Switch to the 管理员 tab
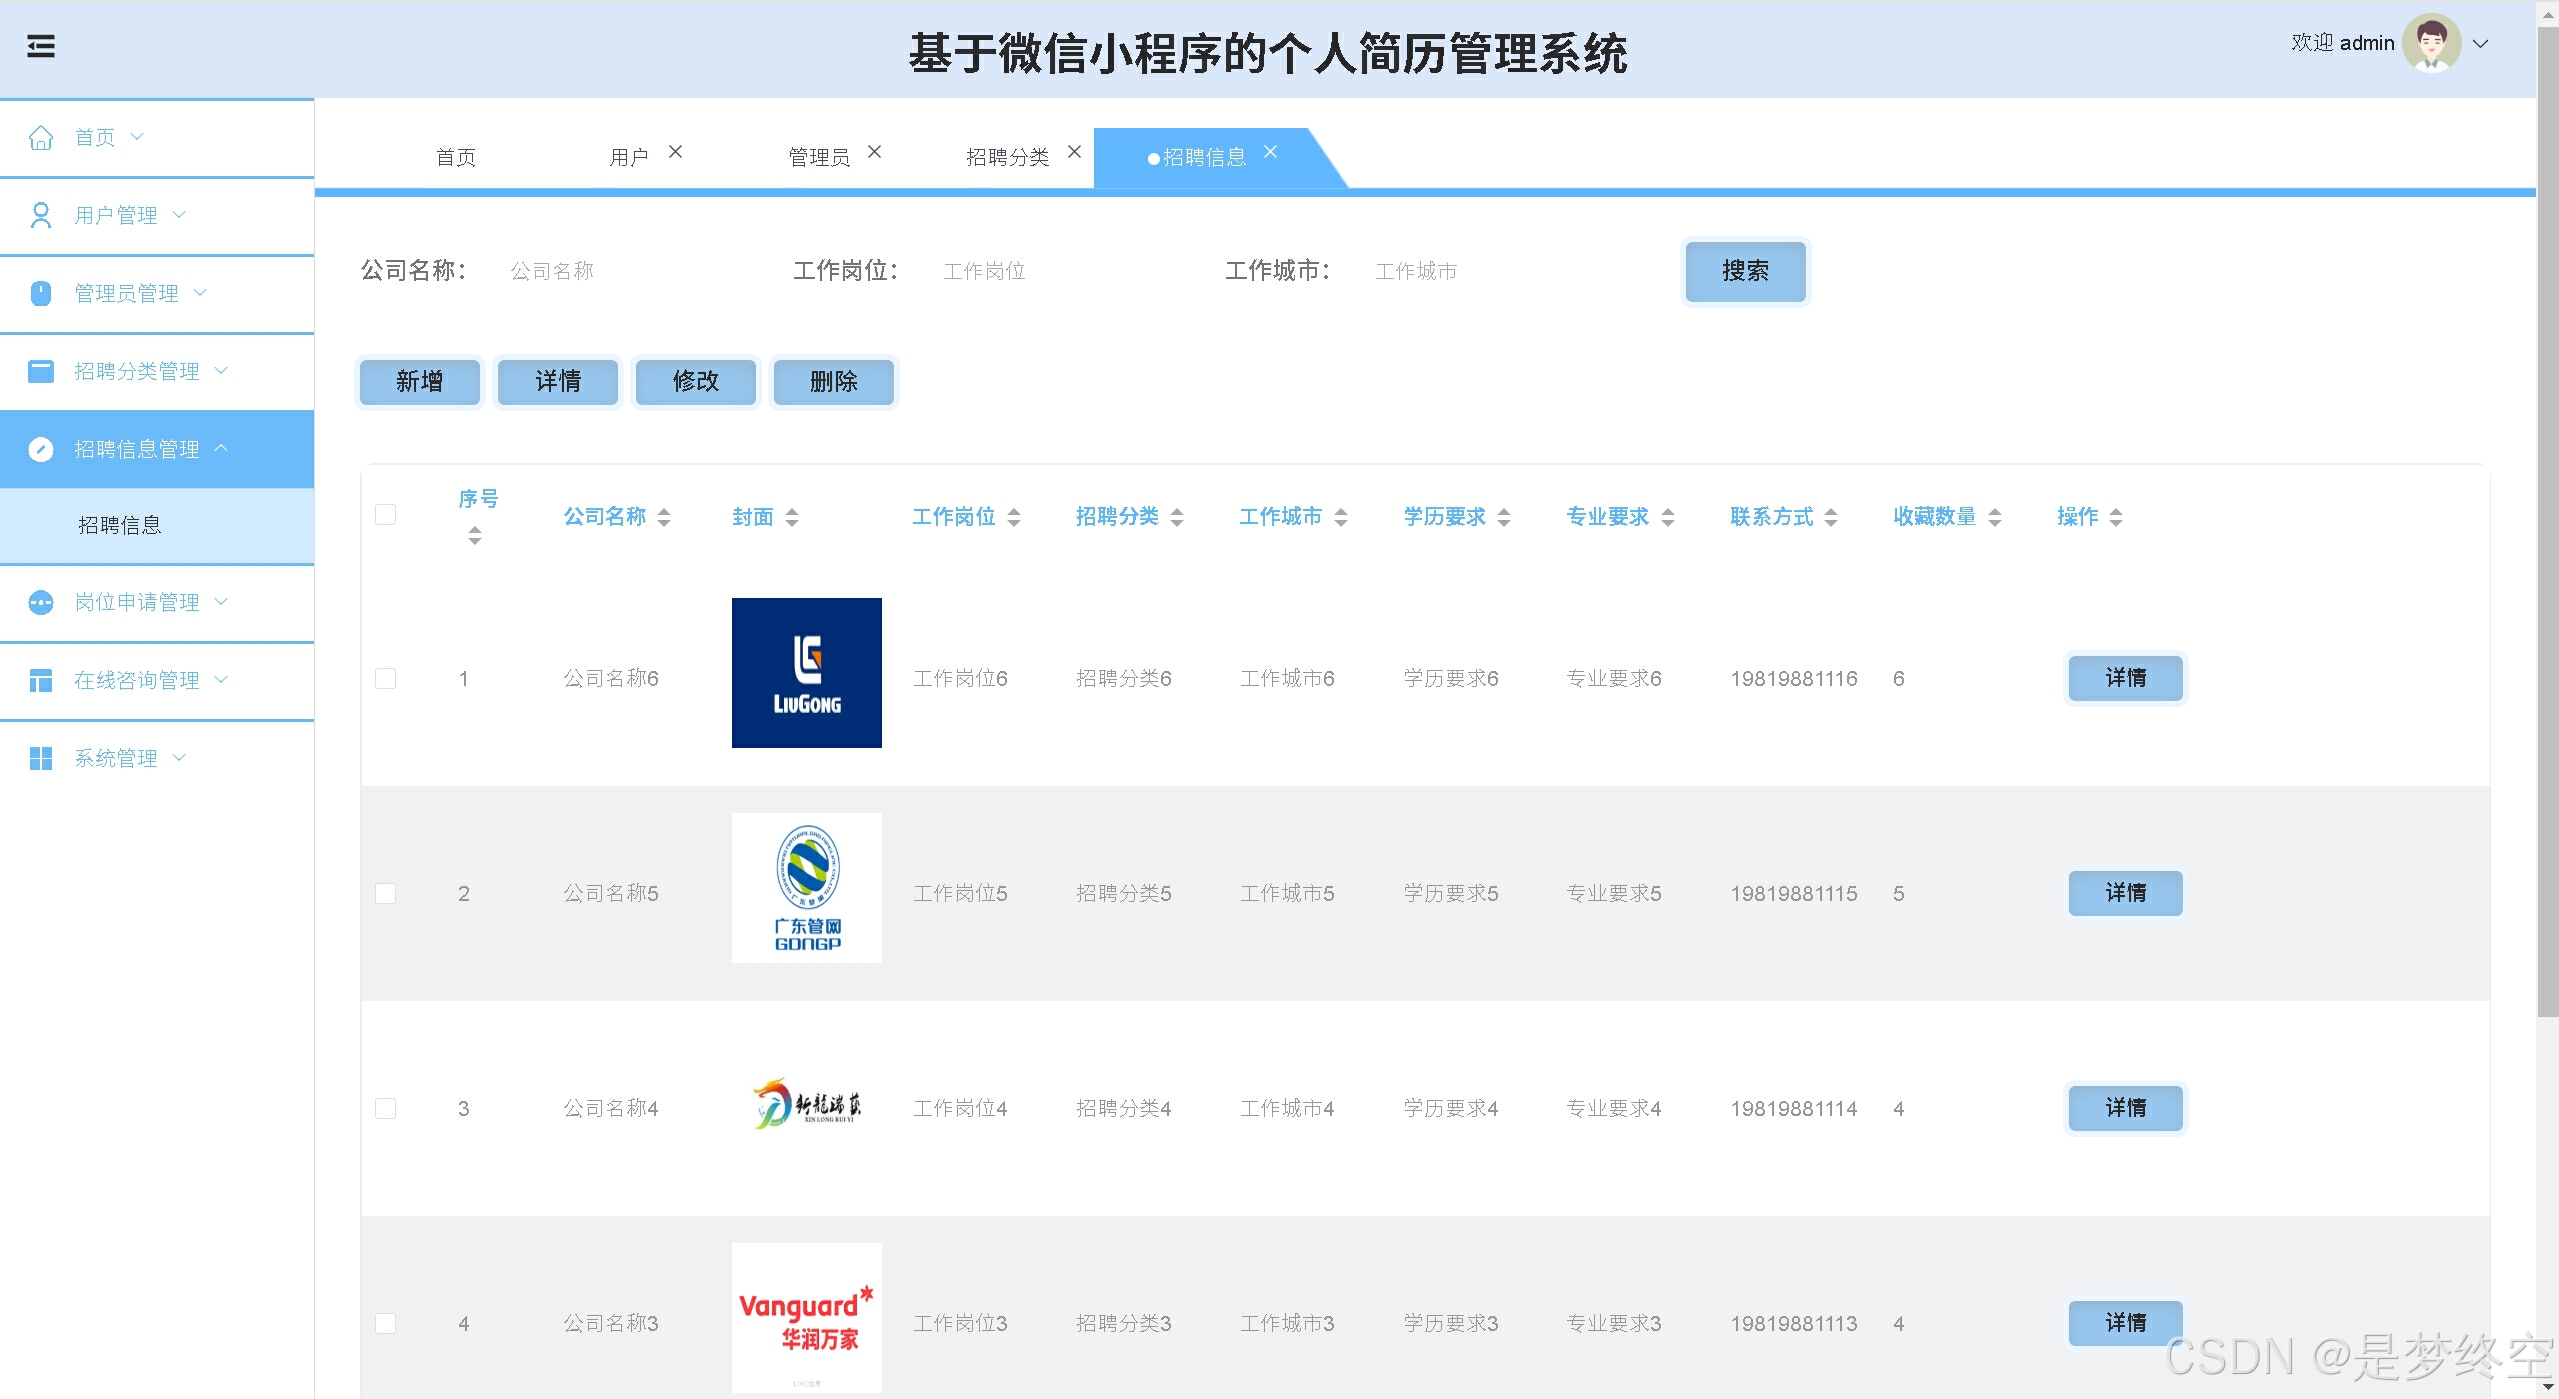Screen dimensions: 2559x1399 click(x=818, y=157)
